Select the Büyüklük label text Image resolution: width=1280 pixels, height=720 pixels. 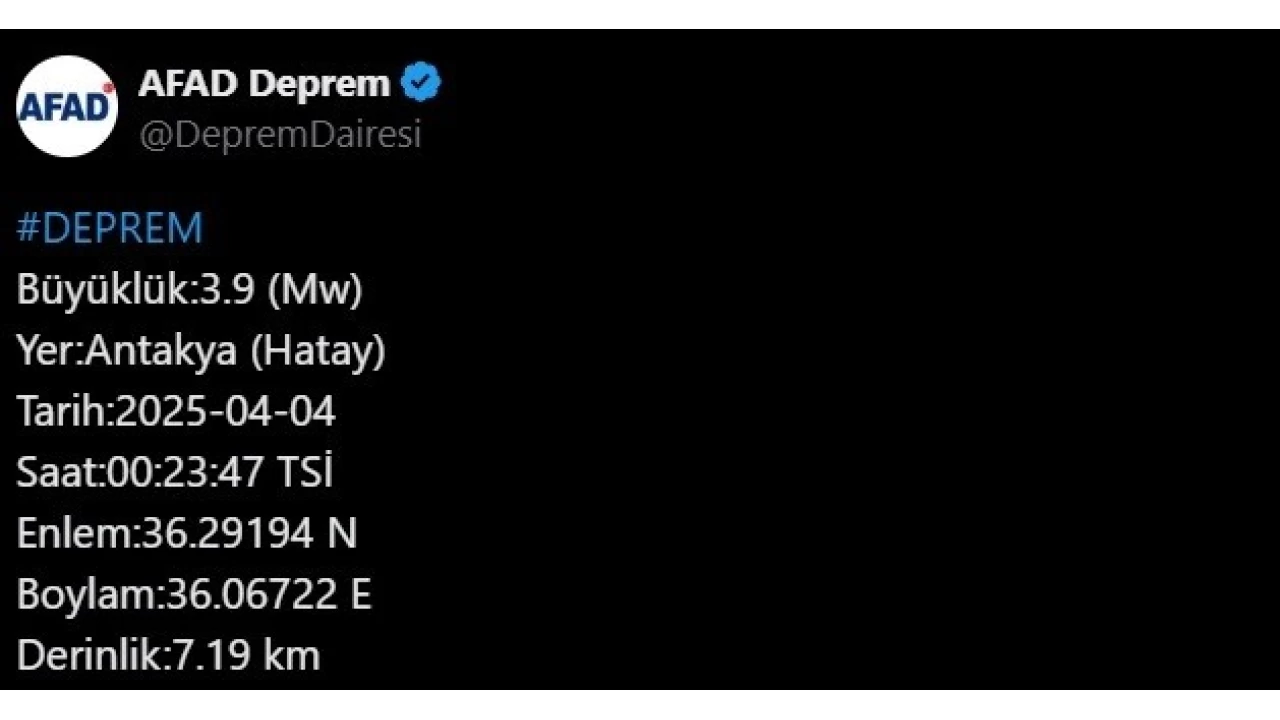click(102, 290)
